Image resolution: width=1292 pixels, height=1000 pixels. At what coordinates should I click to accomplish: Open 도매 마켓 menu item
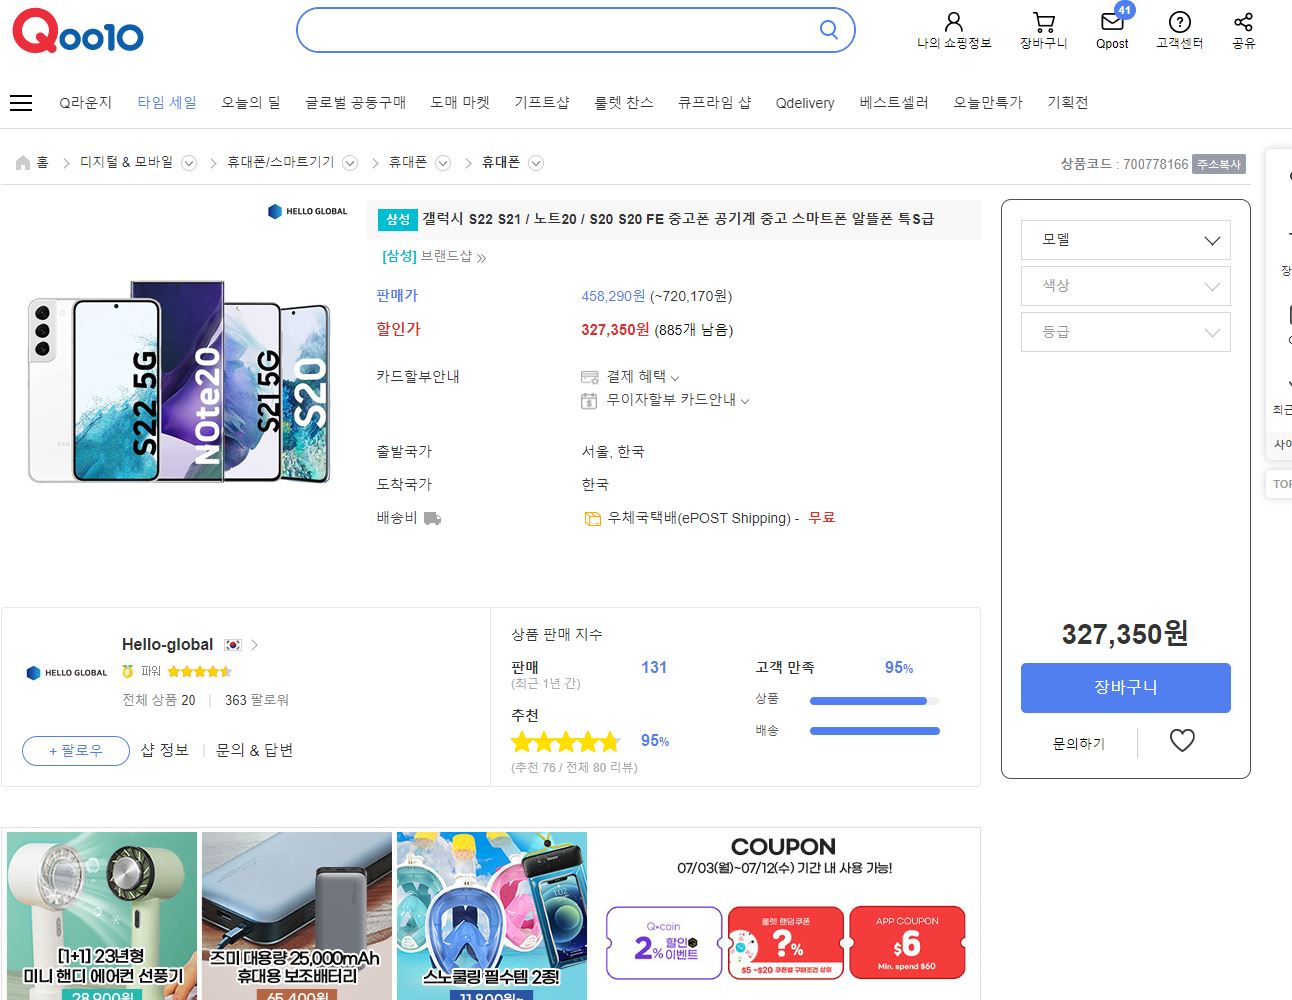point(460,103)
